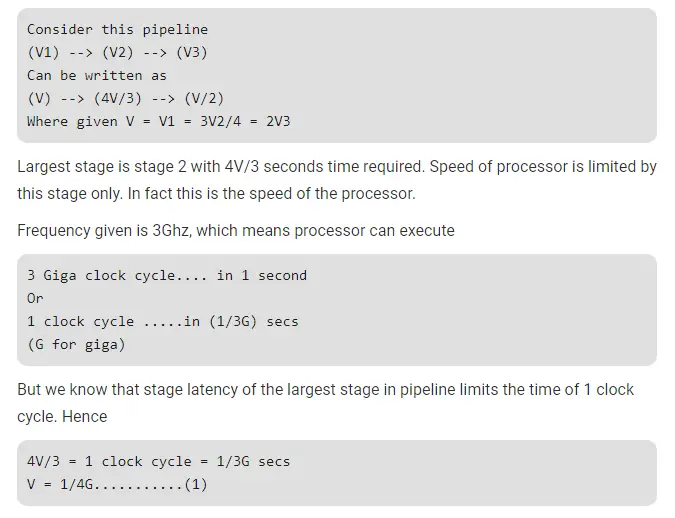Screen dimensions: 675x518
Task: Click the "Can be written as" line
Action: point(97,75)
